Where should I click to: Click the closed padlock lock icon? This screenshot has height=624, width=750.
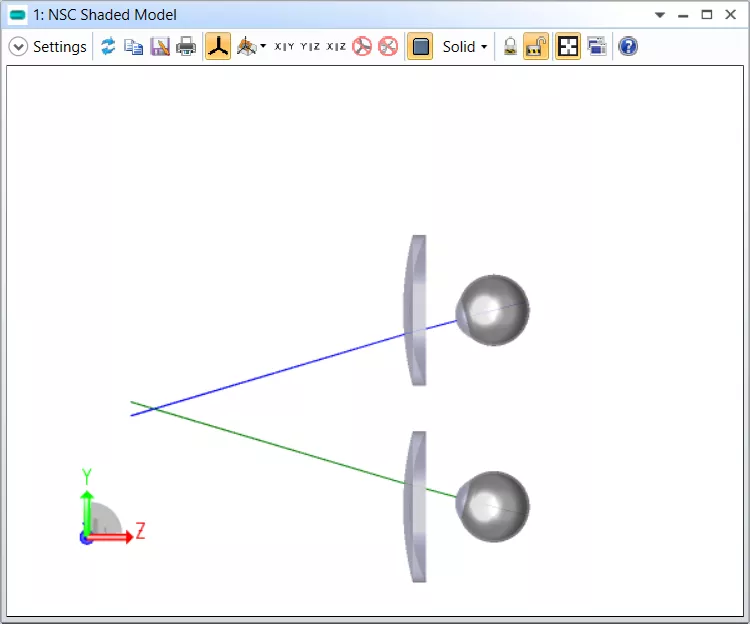510,47
